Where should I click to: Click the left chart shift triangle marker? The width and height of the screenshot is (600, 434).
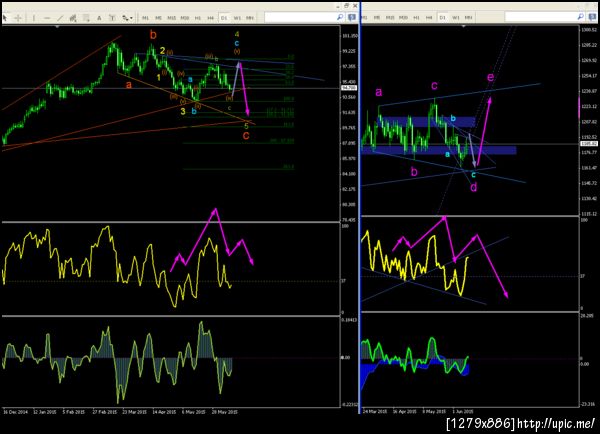57,27
